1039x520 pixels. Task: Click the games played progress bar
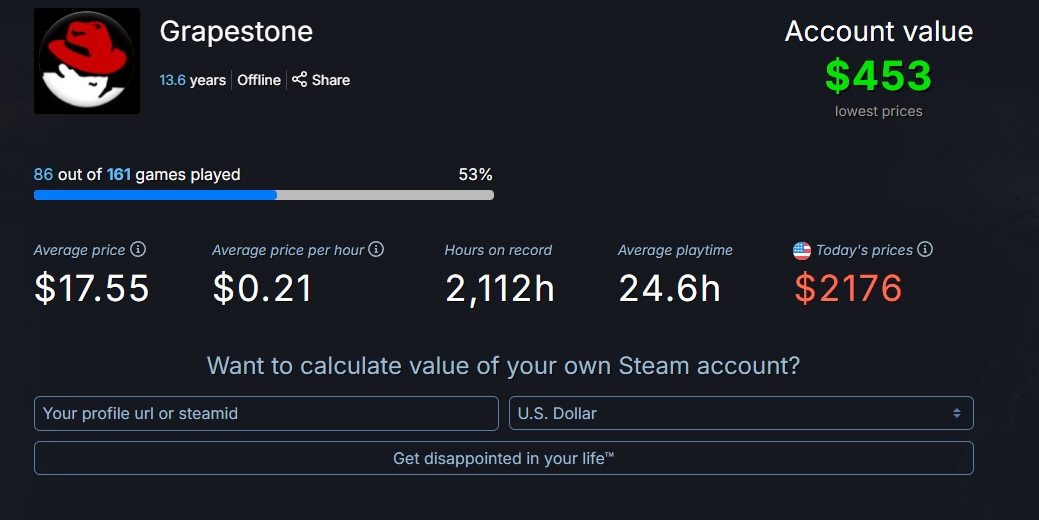(x=264, y=195)
